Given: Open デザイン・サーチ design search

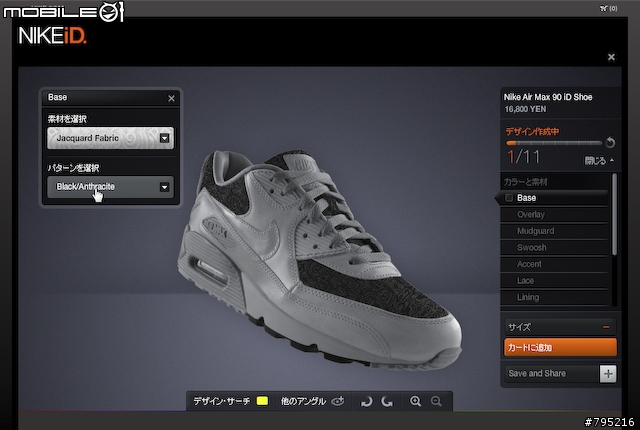Looking at the screenshot, I should (x=222, y=401).
